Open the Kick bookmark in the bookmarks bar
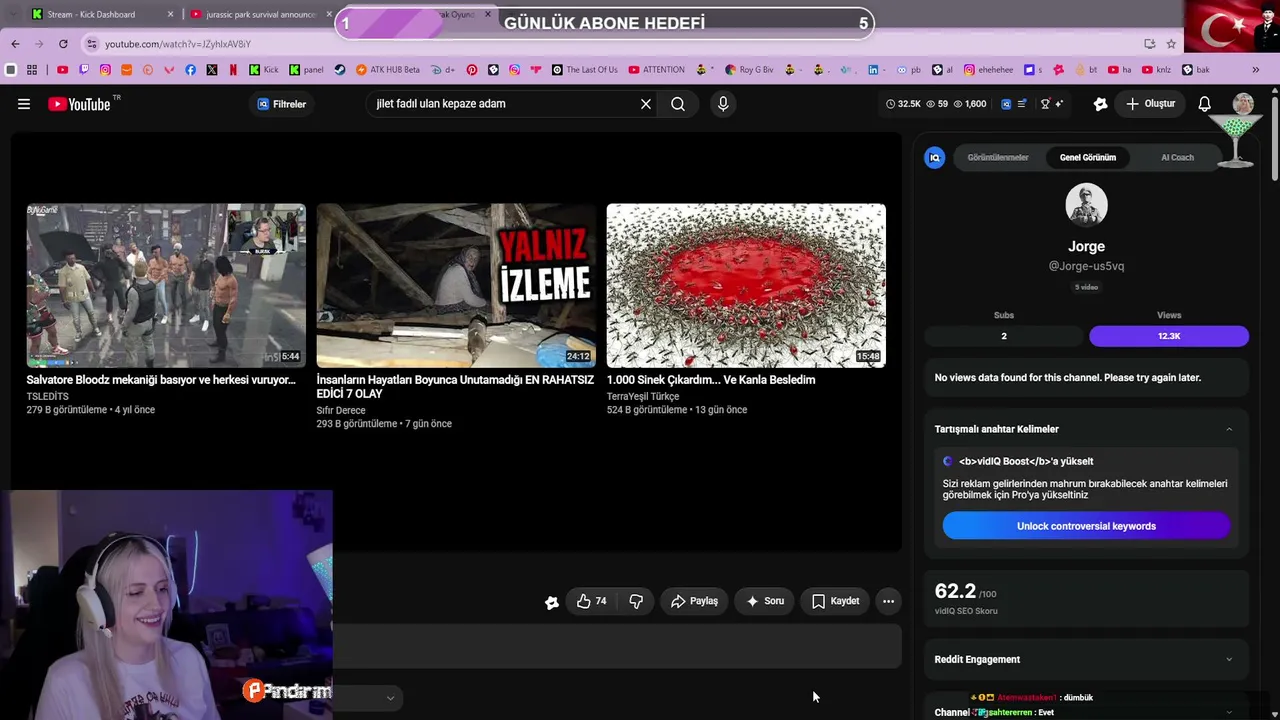This screenshot has width=1280, height=720. [264, 70]
